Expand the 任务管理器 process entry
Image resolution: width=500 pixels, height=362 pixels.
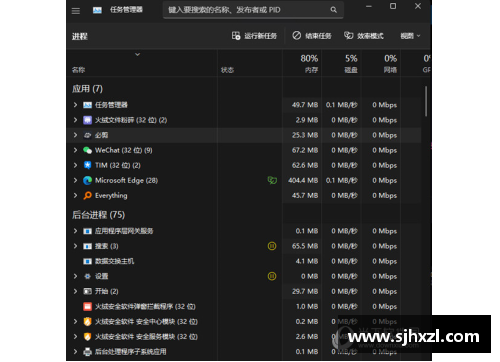click(x=75, y=105)
